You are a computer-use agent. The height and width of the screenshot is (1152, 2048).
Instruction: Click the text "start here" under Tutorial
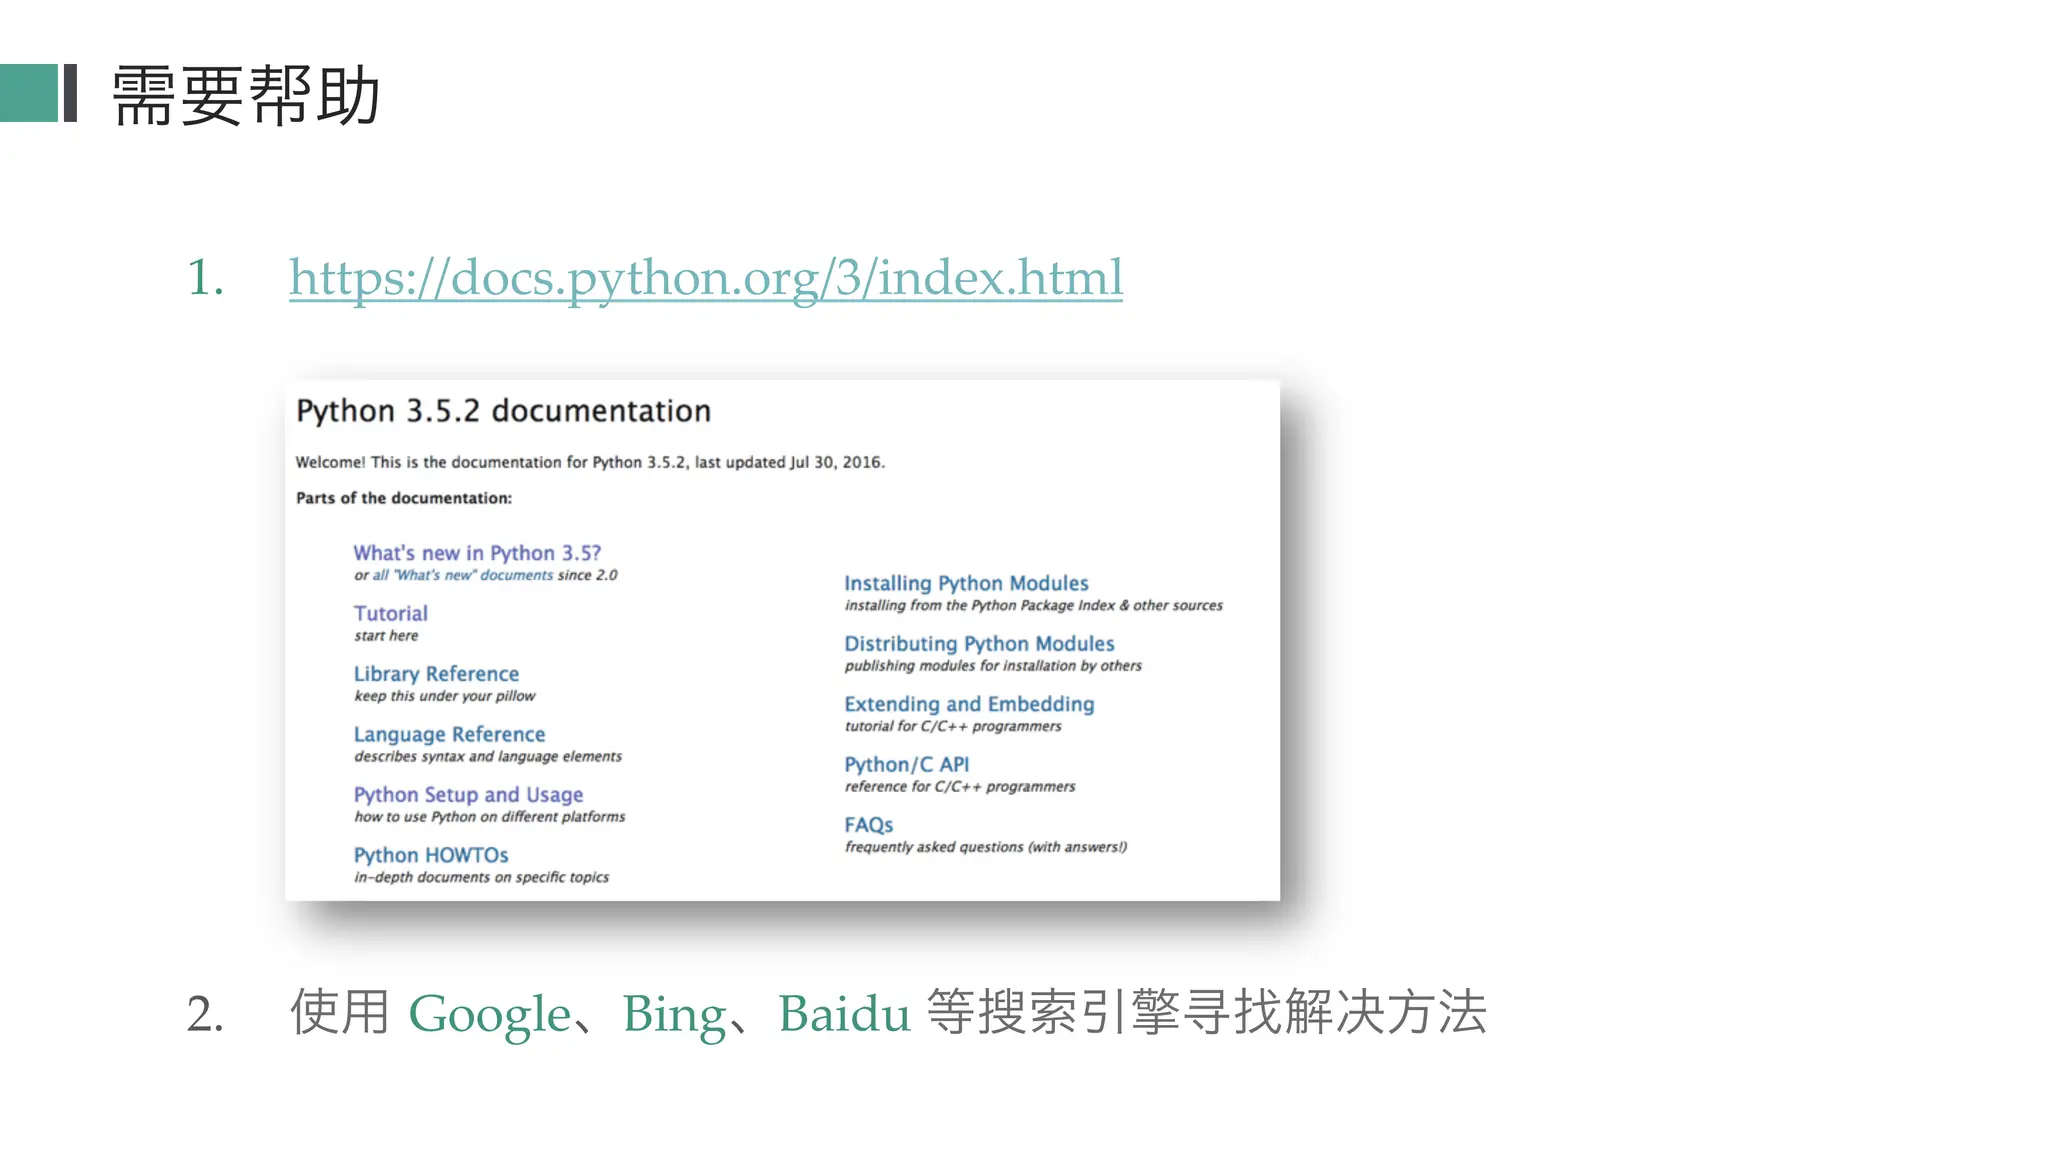(386, 636)
